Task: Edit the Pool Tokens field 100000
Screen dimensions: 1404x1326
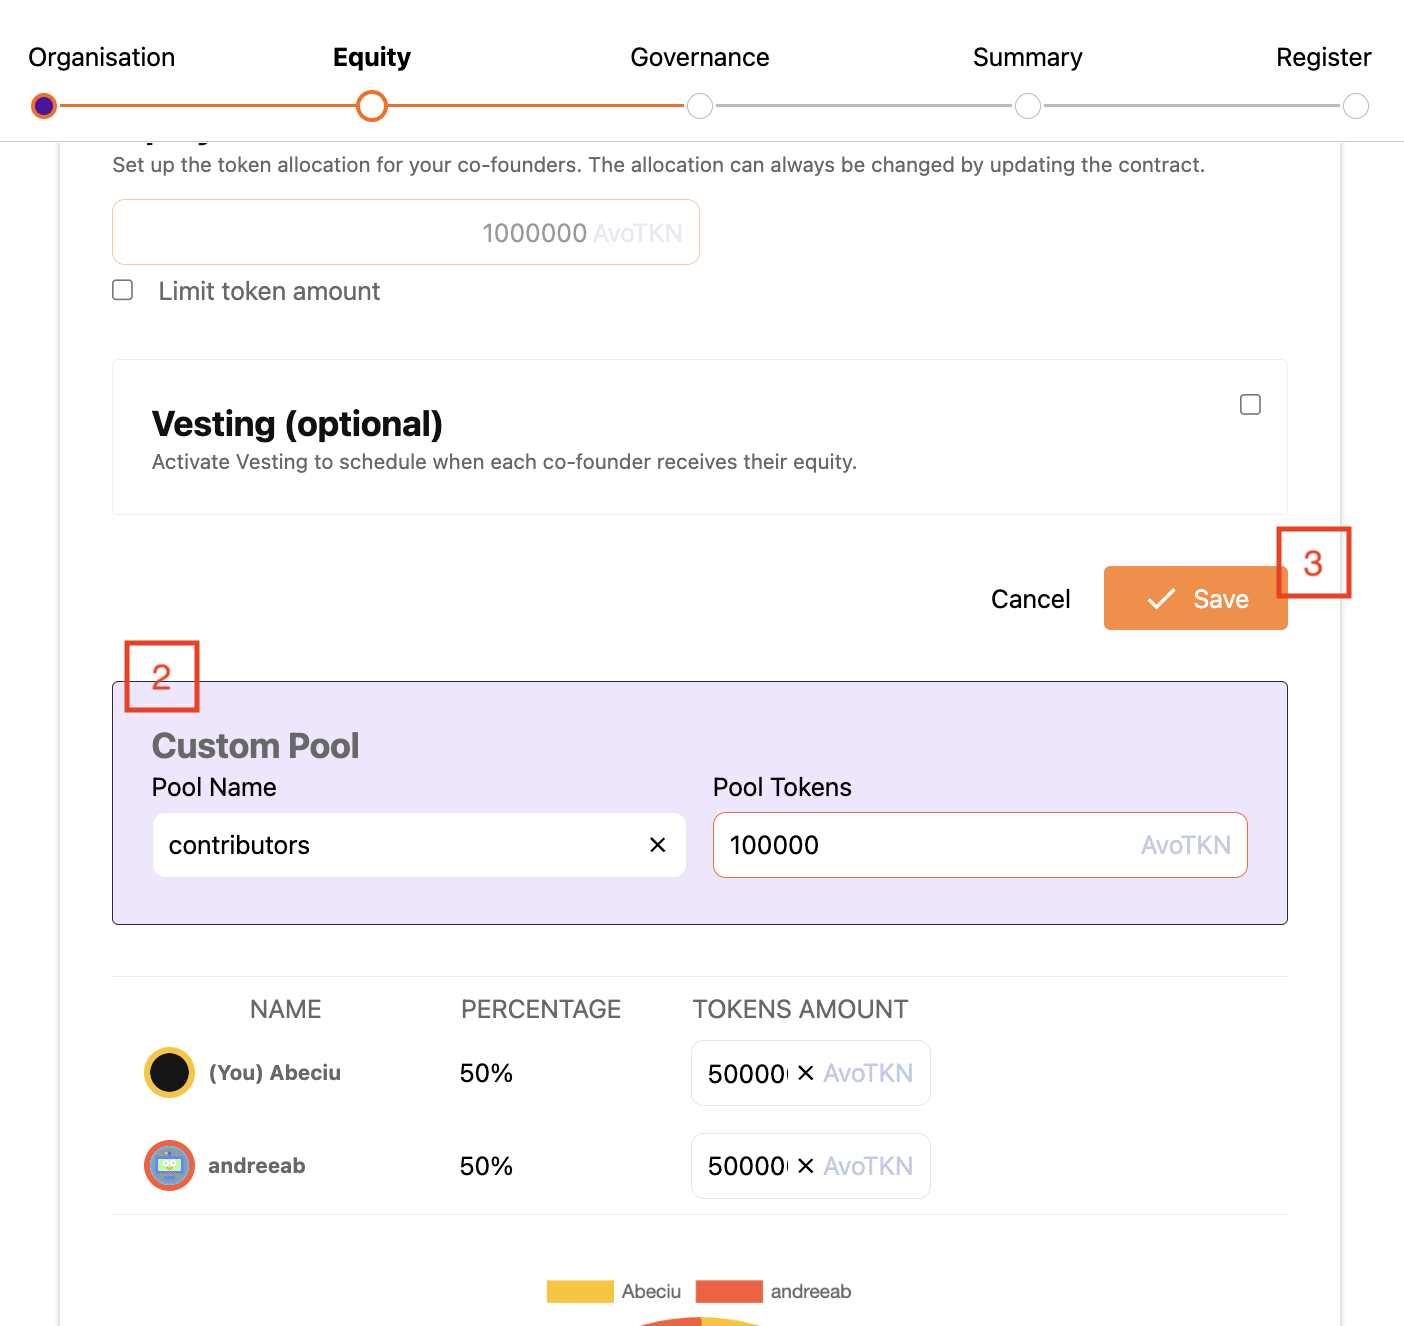Action: [x=980, y=845]
